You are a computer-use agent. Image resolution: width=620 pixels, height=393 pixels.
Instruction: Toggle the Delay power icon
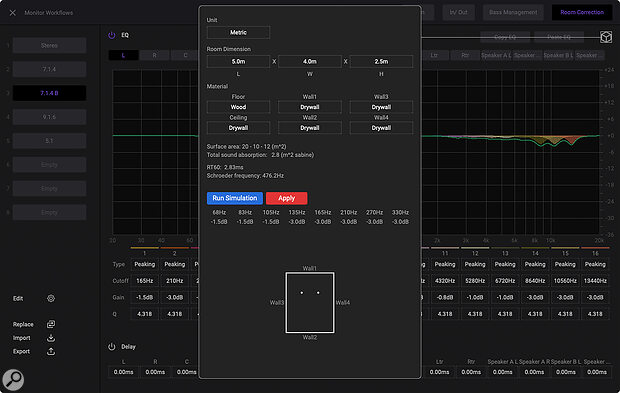112,347
